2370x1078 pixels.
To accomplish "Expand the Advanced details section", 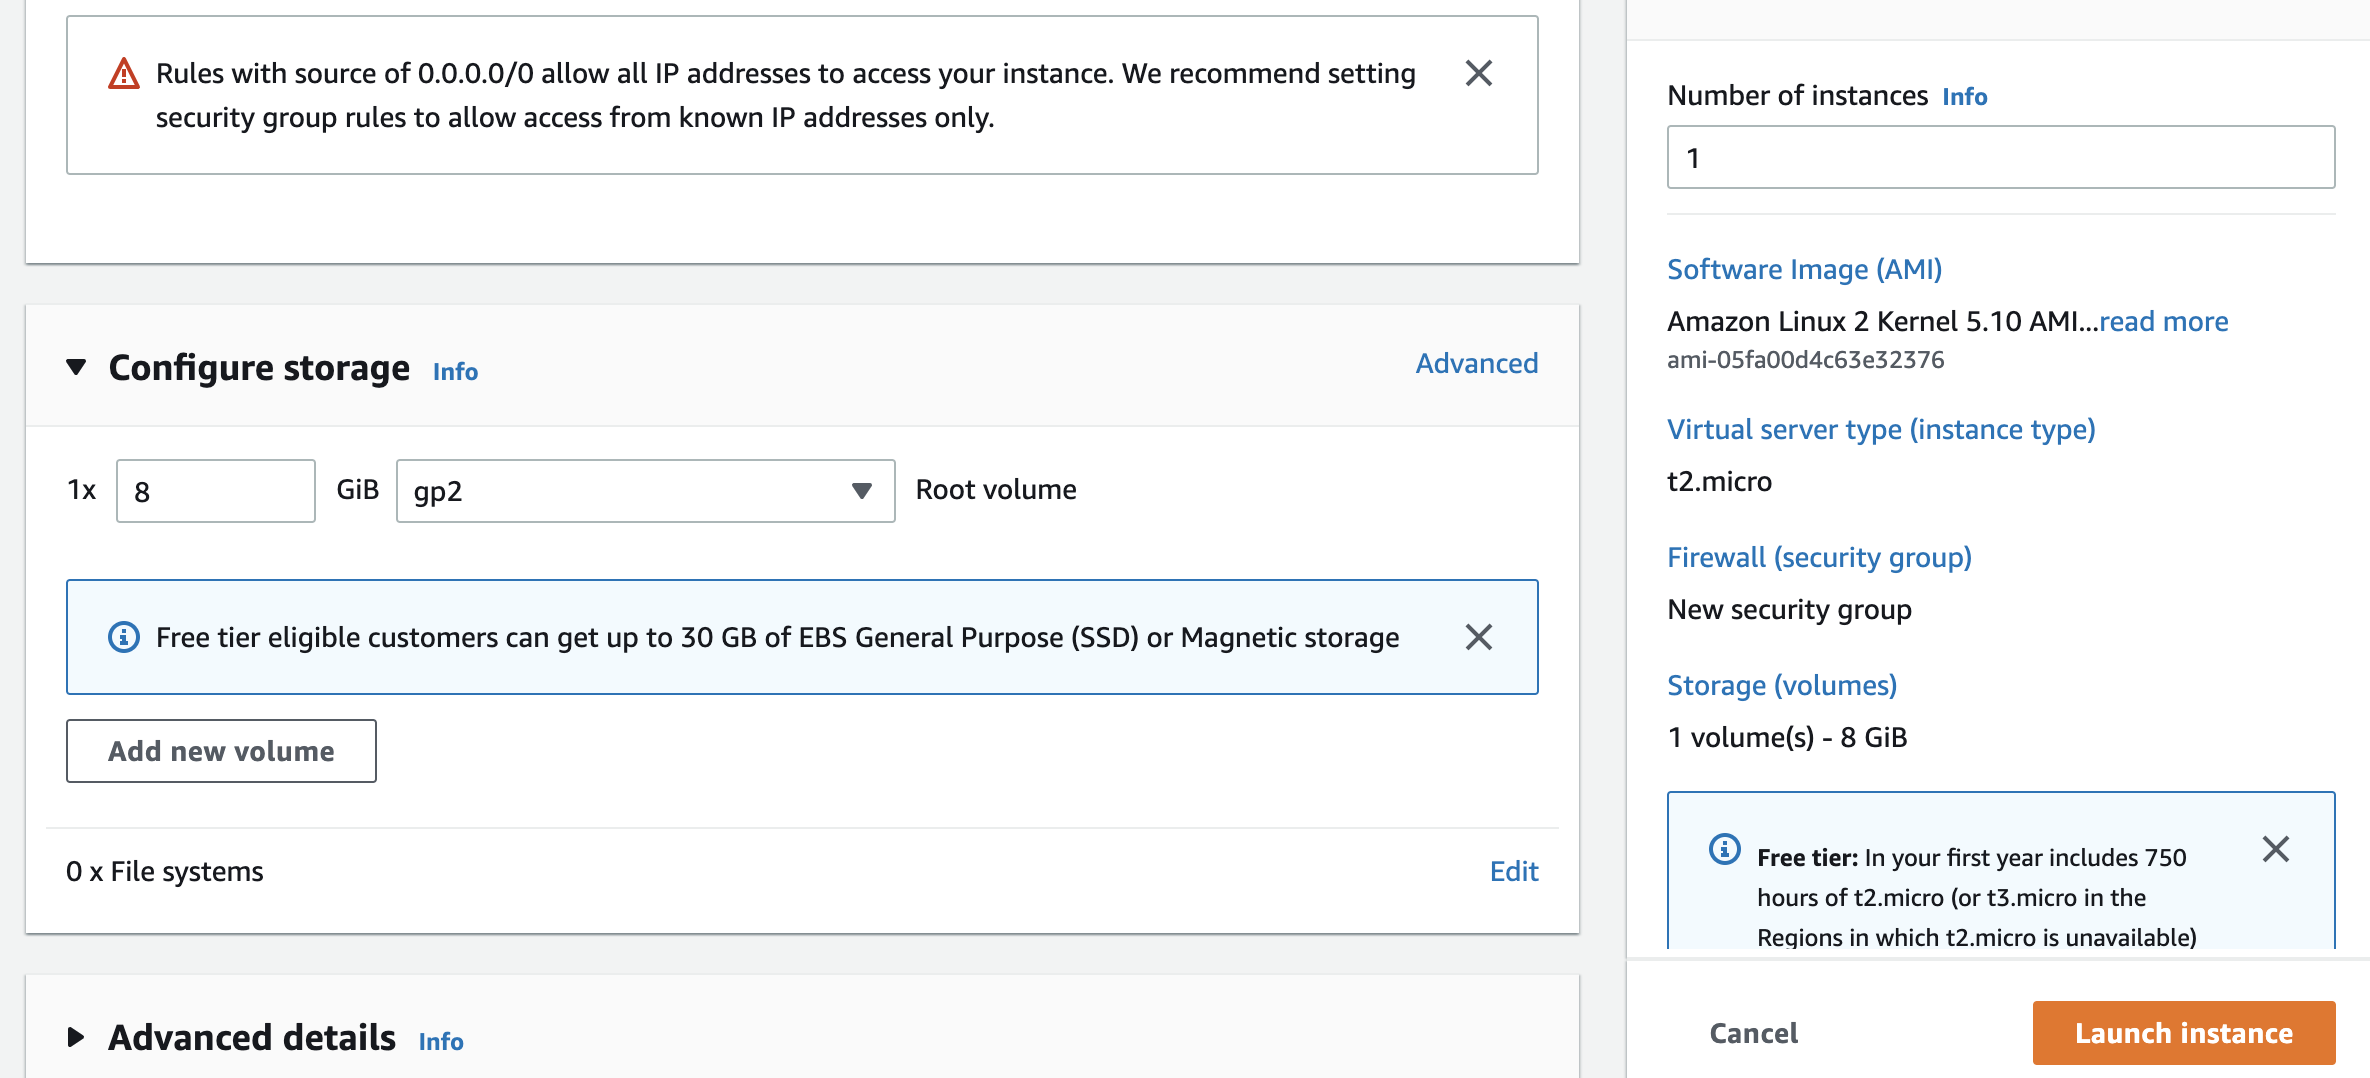I will (76, 1037).
